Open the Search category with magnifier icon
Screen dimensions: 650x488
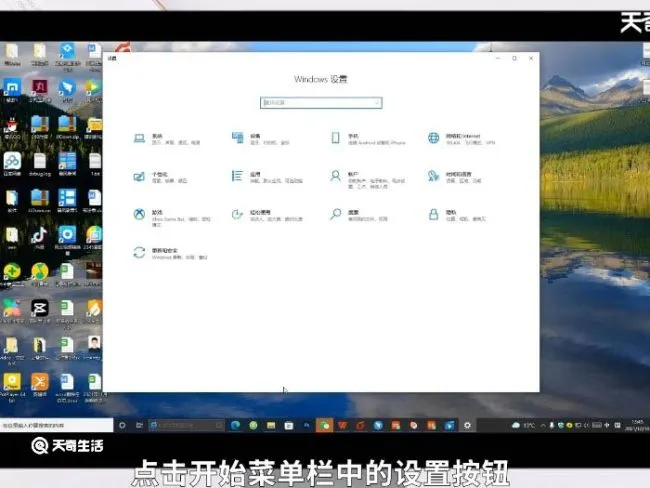359,215
